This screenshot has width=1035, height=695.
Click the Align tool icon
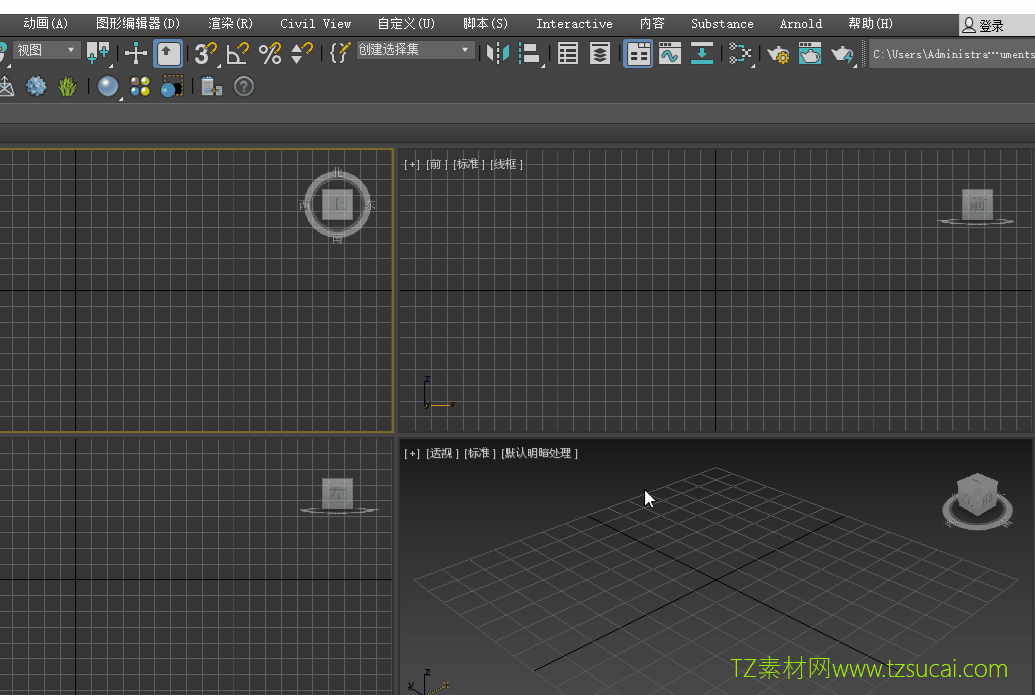pos(530,53)
